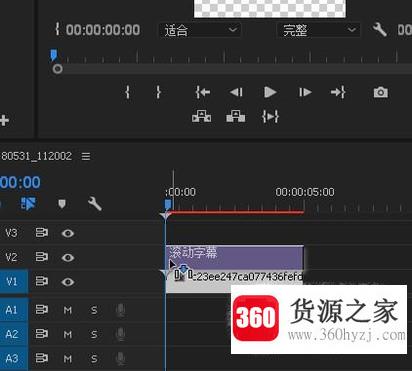Open program monitor settings wrench
The height and width of the screenshot is (371, 412).
(380, 30)
